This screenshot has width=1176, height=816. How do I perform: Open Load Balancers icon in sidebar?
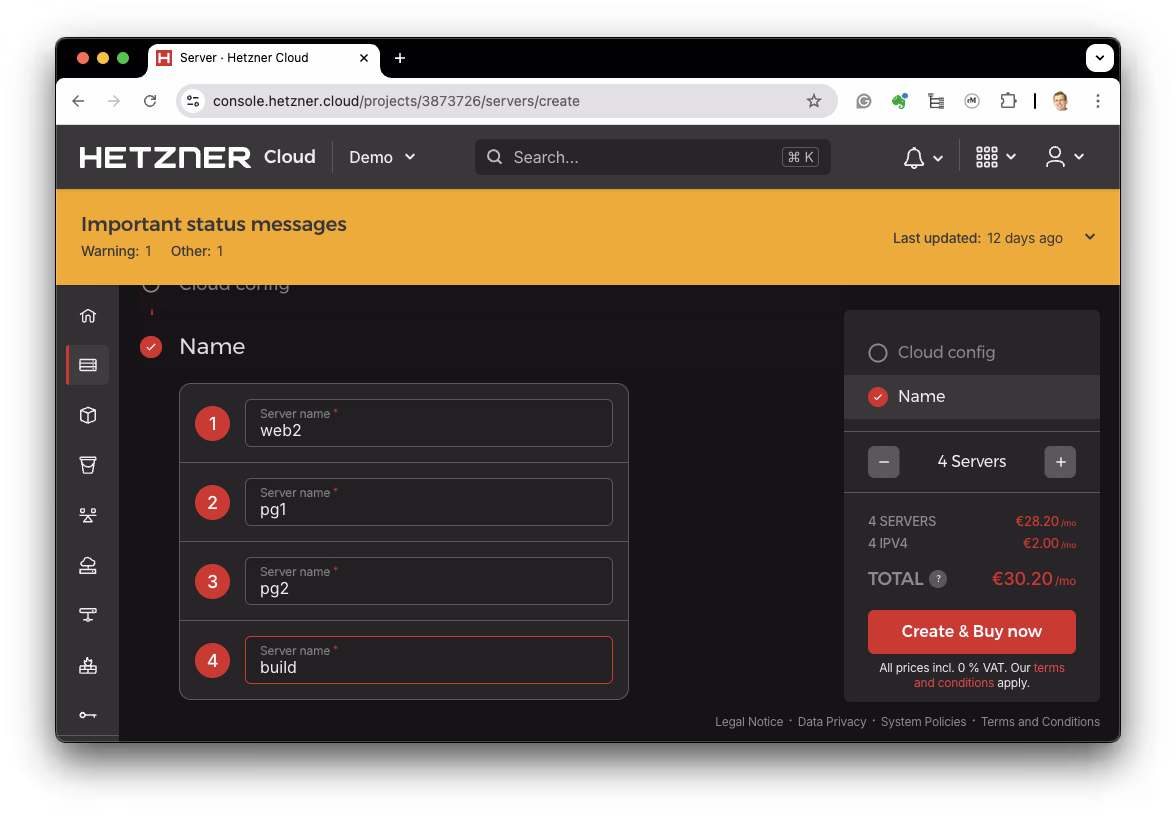click(88, 515)
